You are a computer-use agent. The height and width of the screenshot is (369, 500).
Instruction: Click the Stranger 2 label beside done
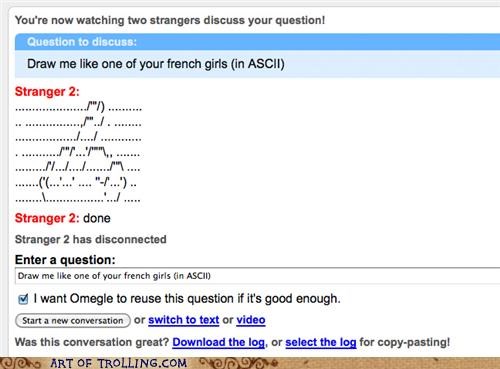tap(47, 218)
